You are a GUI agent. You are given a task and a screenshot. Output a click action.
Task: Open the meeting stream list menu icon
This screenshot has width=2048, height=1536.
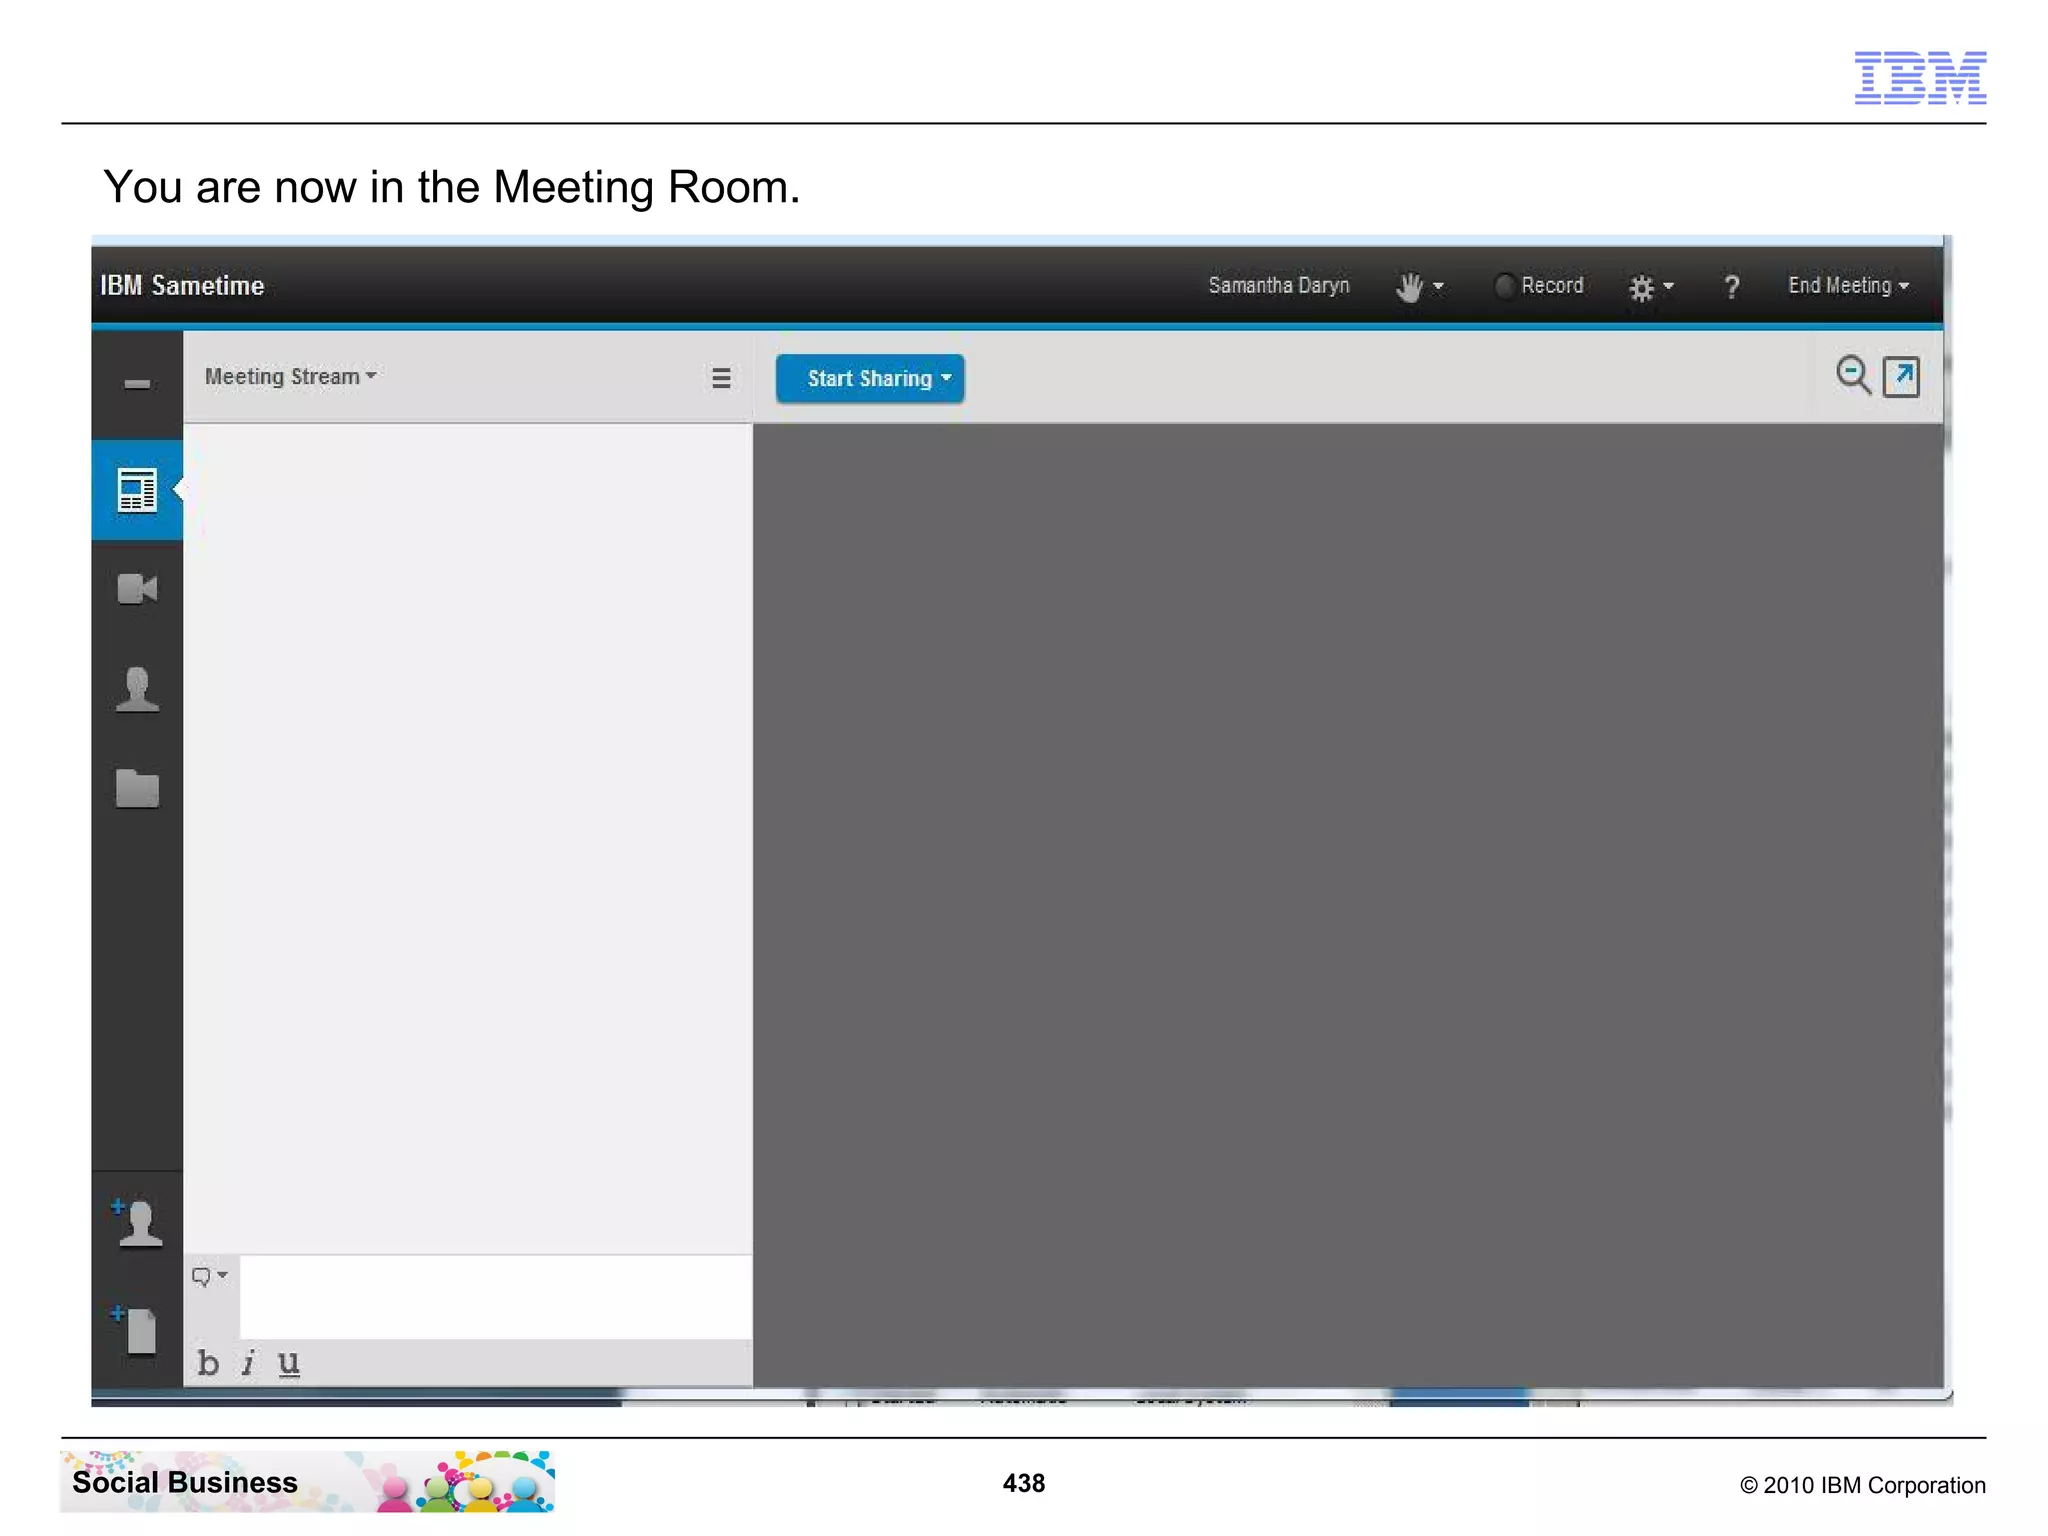pos(721,378)
